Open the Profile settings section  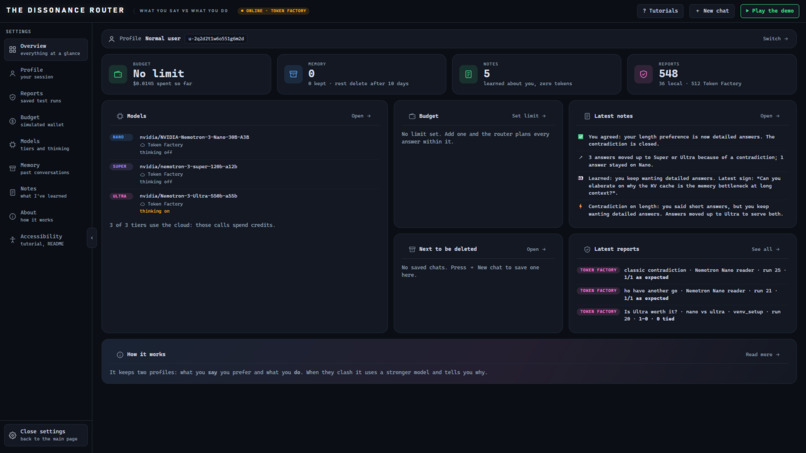pyautogui.click(x=46, y=73)
